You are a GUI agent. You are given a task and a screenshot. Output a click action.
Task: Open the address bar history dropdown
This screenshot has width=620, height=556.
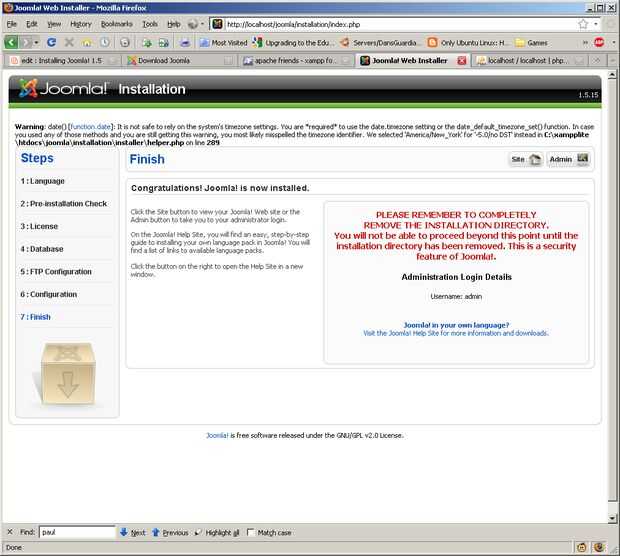point(596,24)
